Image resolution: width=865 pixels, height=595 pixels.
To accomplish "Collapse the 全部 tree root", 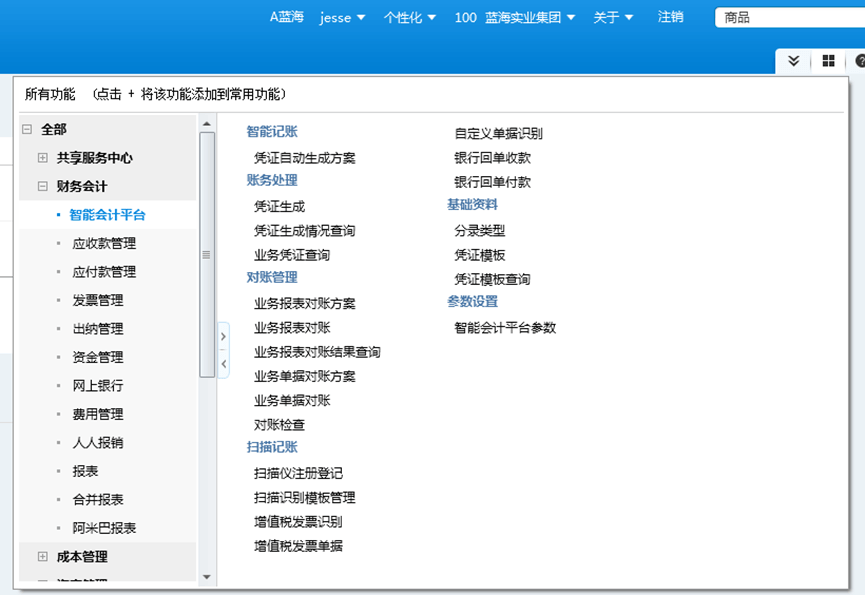I will click(27, 129).
